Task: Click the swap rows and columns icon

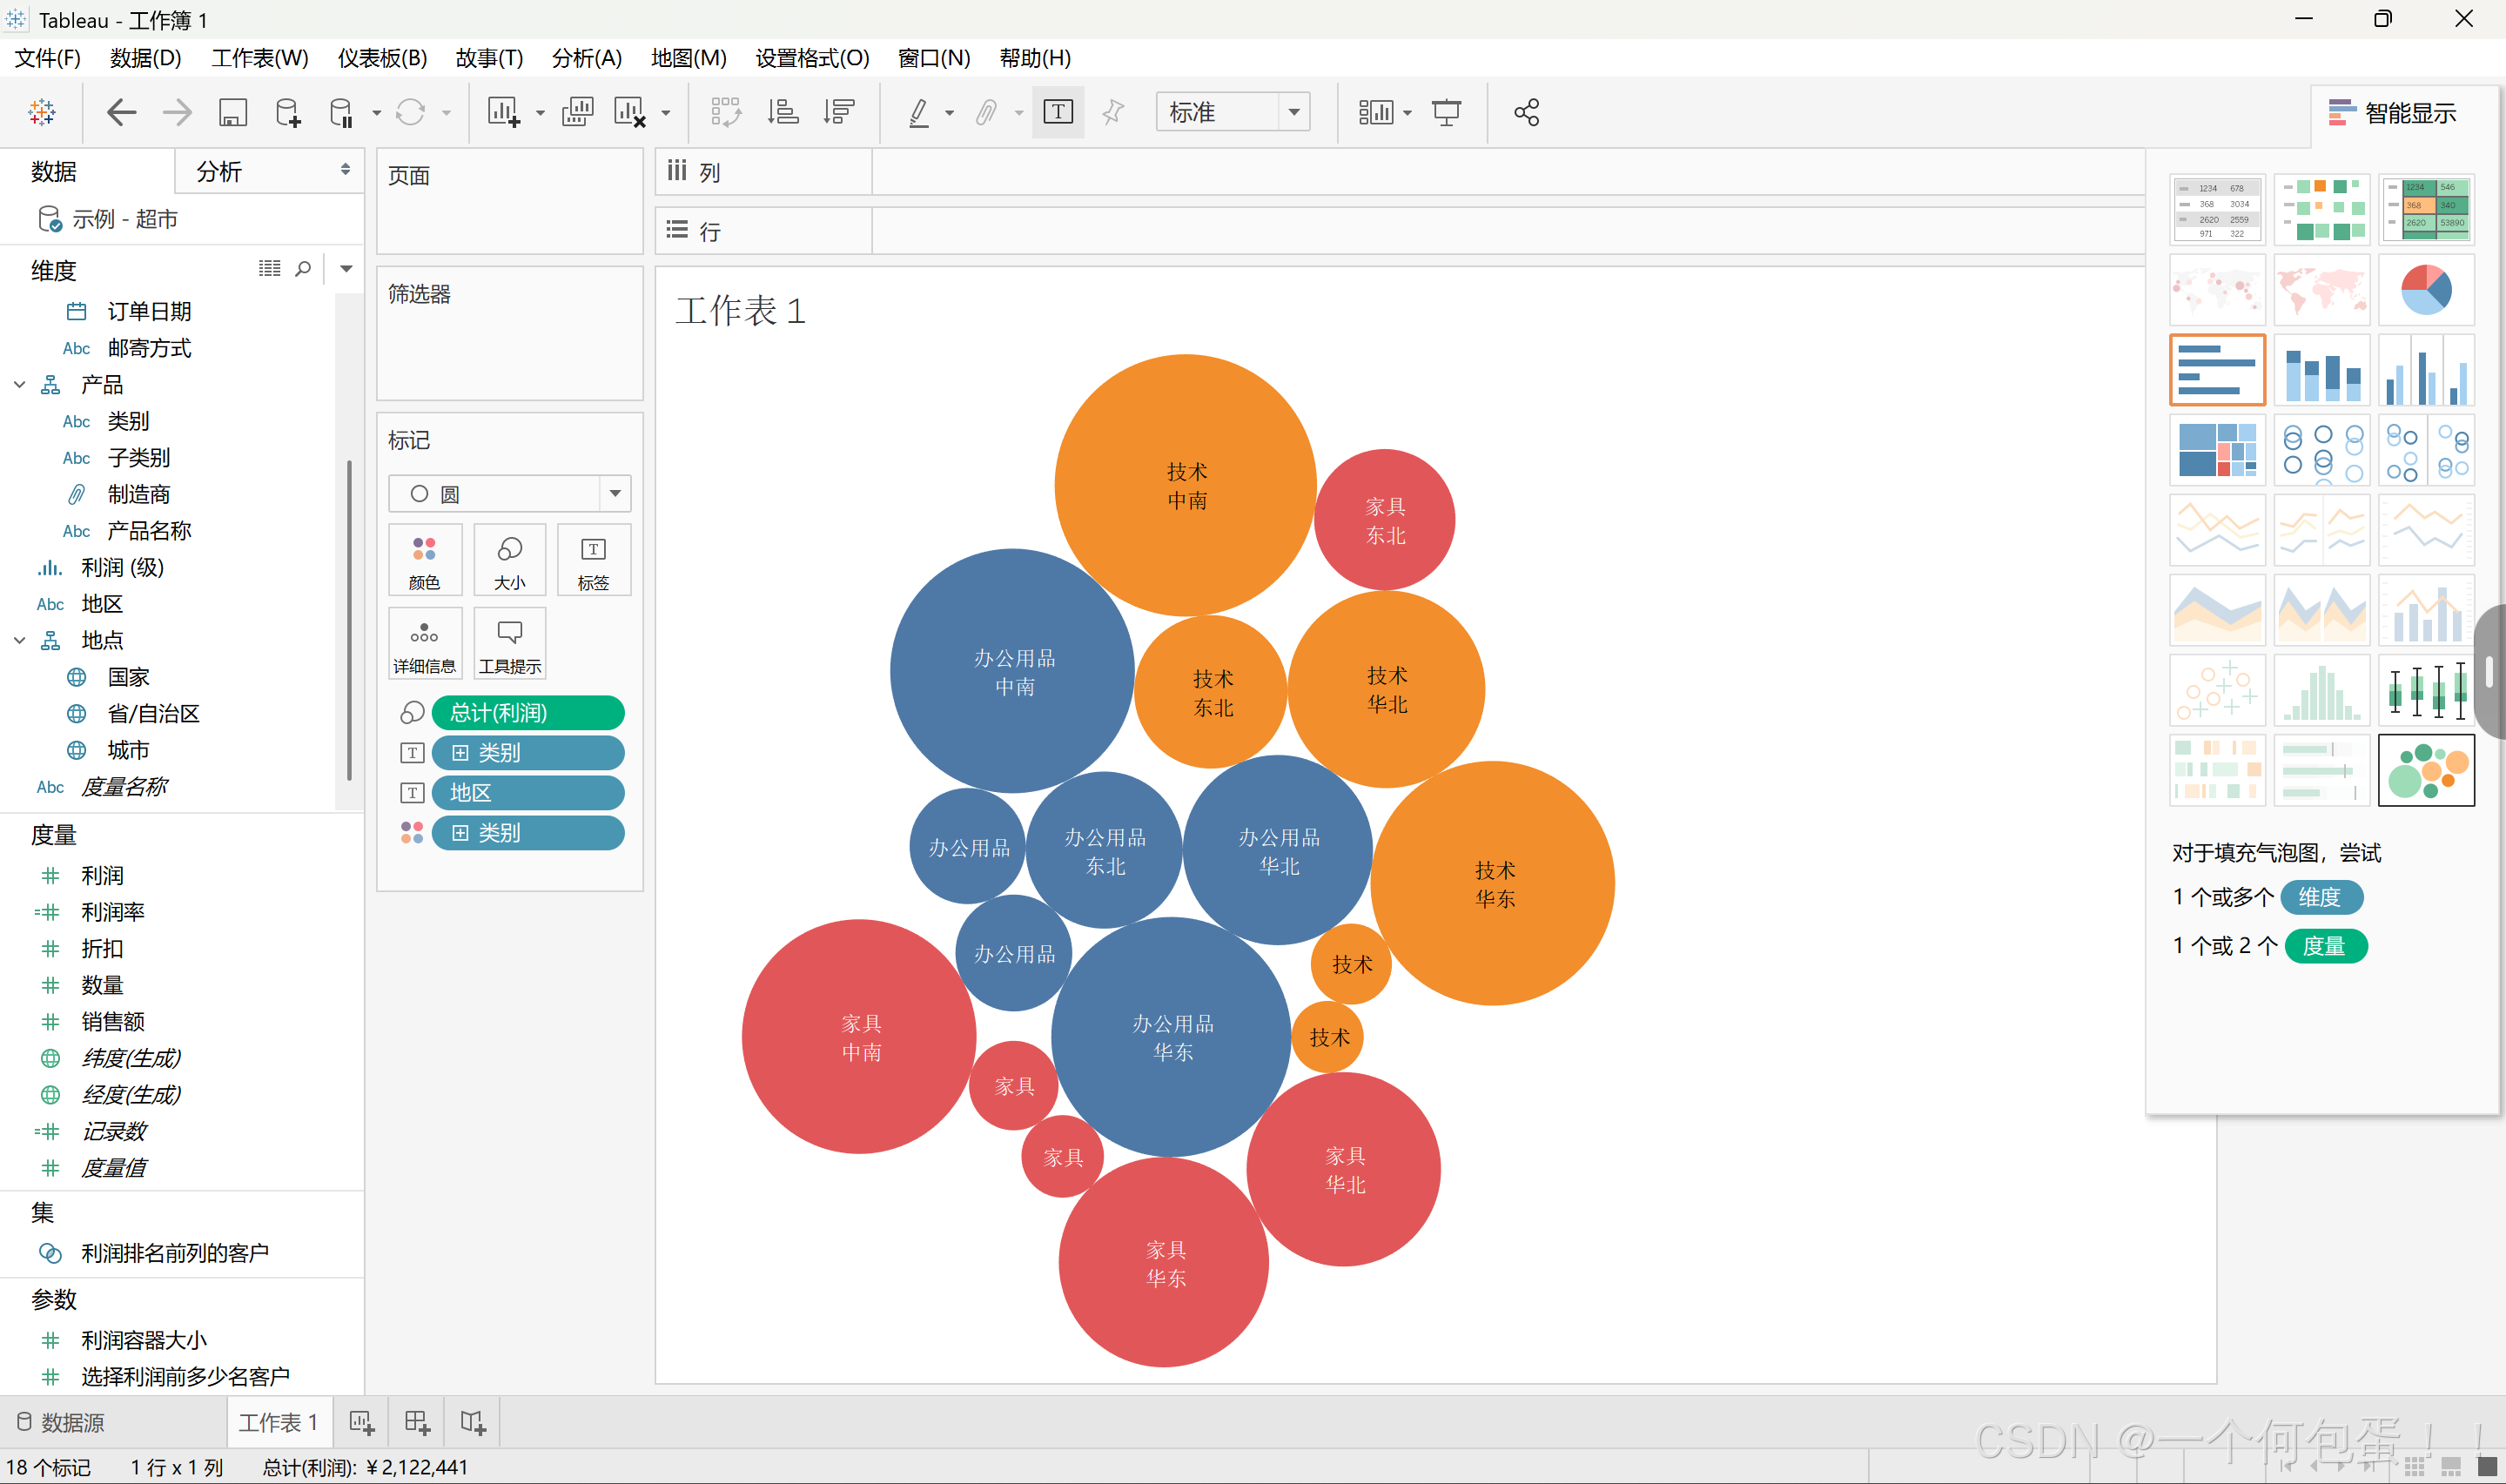Action: coord(726,112)
